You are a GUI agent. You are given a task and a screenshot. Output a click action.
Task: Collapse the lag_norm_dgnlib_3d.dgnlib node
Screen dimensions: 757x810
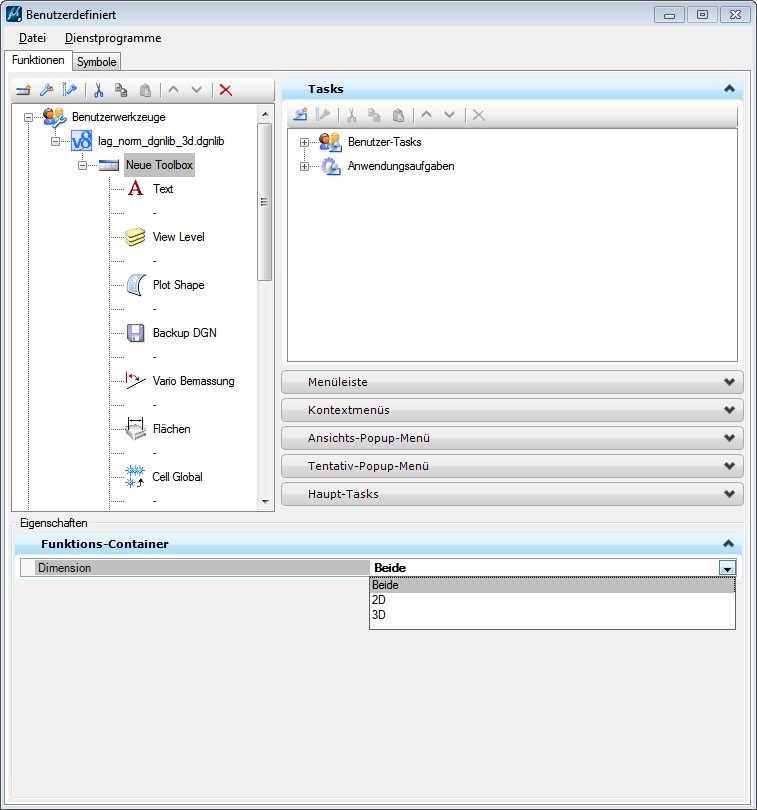pos(55,142)
